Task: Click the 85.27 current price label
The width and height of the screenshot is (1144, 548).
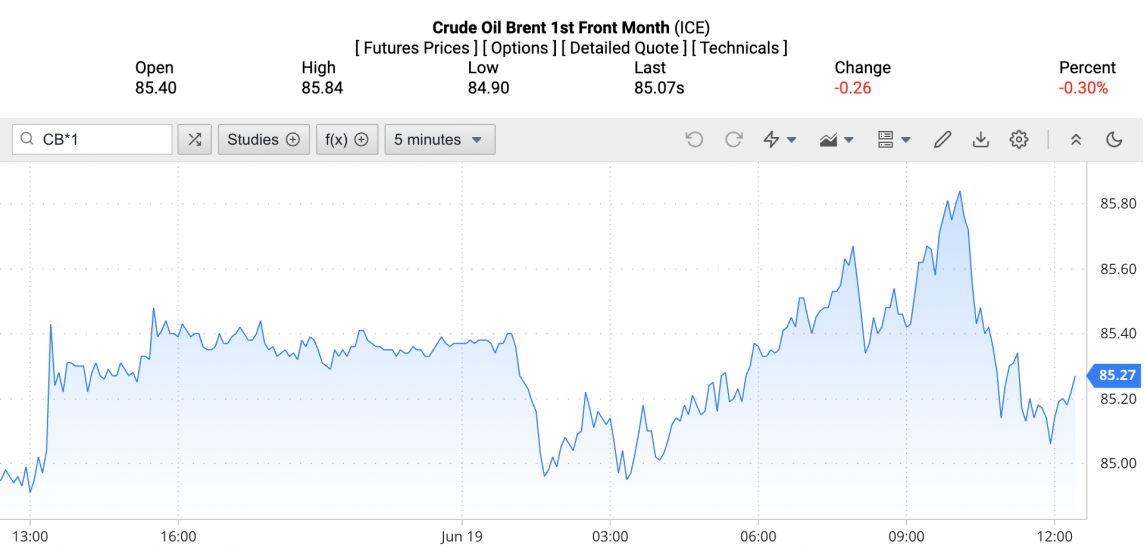Action: click(x=1116, y=376)
